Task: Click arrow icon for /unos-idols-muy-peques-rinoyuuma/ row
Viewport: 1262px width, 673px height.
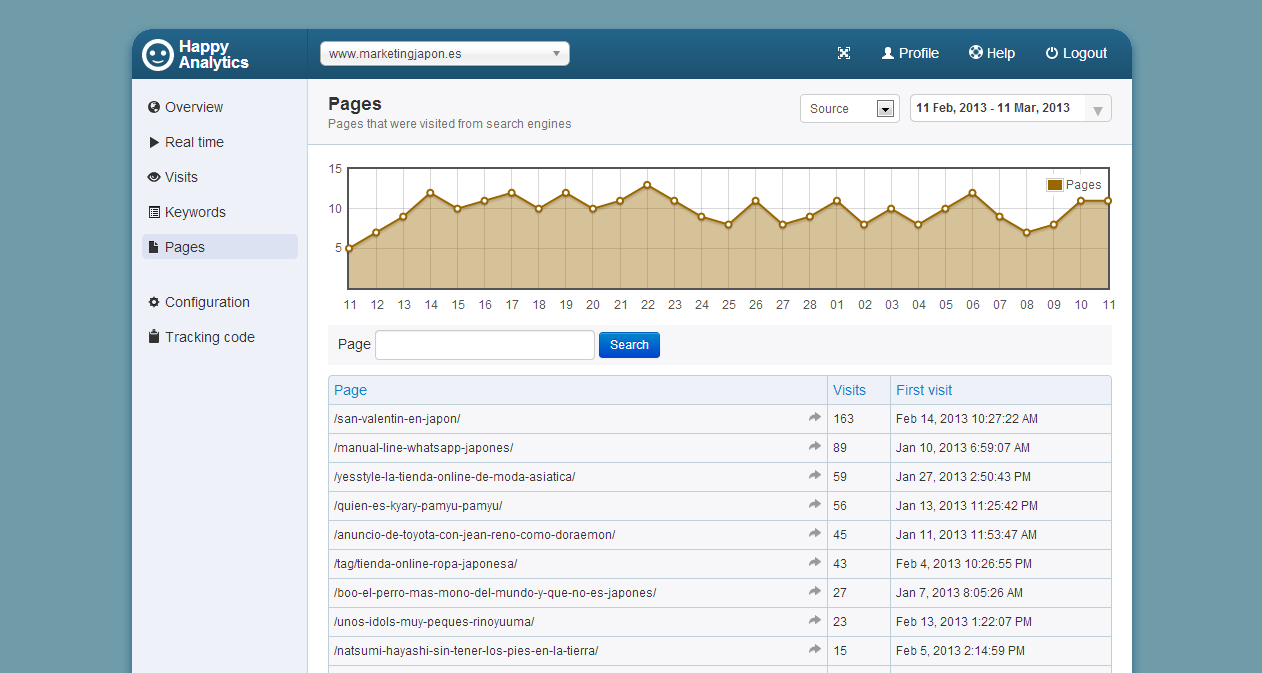Action: (x=815, y=621)
